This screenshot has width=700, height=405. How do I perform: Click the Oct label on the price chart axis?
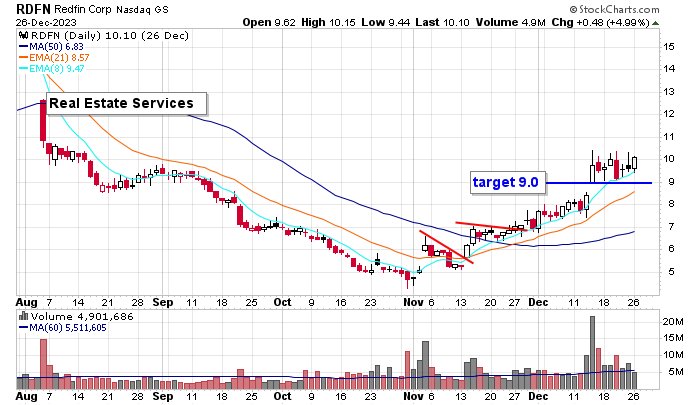pos(282,303)
